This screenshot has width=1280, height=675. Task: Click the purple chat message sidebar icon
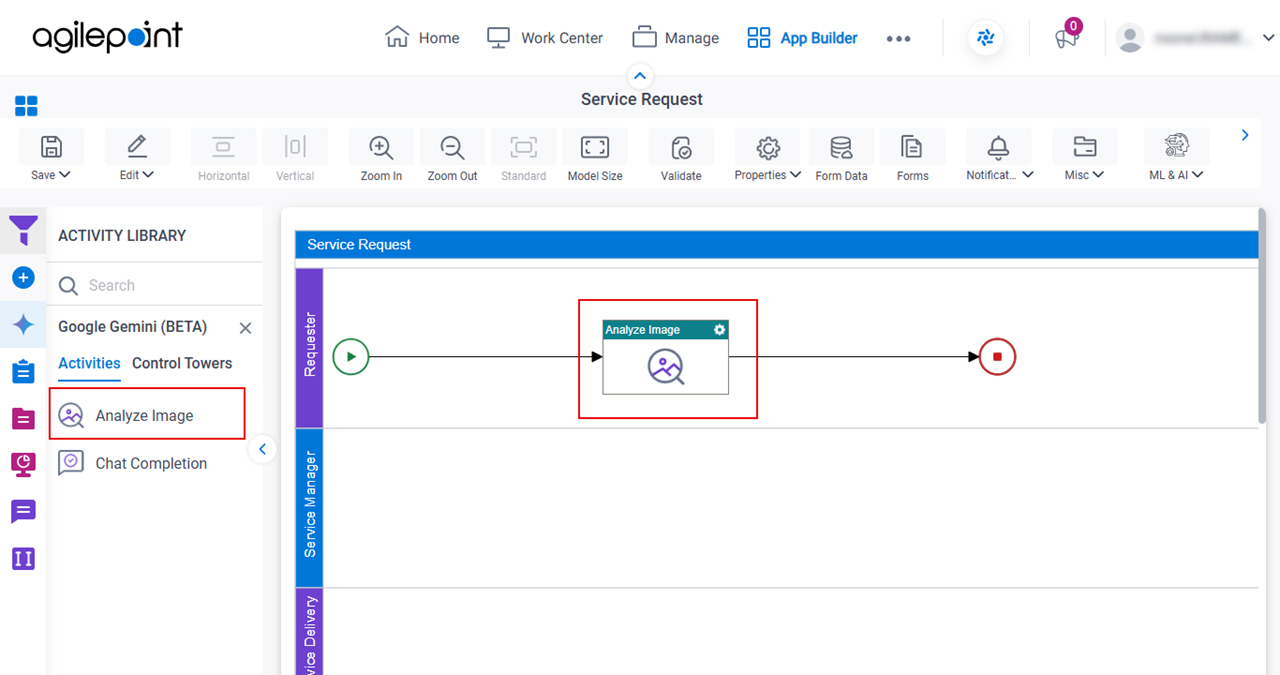[x=23, y=511]
